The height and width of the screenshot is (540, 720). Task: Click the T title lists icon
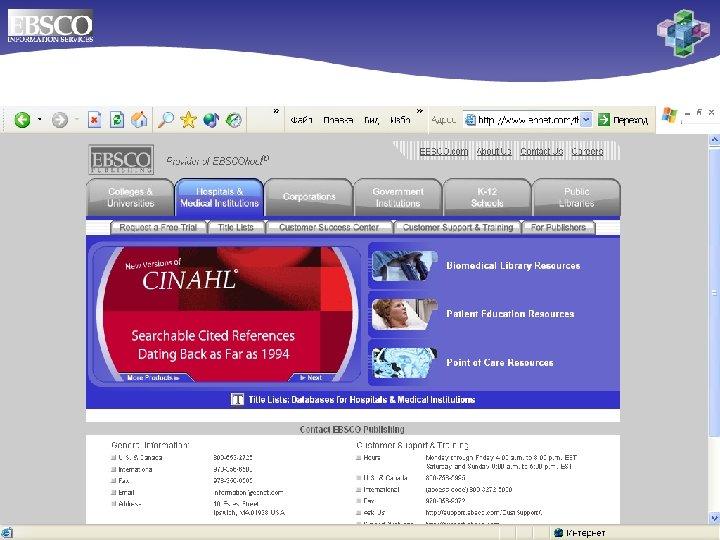coord(237,399)
